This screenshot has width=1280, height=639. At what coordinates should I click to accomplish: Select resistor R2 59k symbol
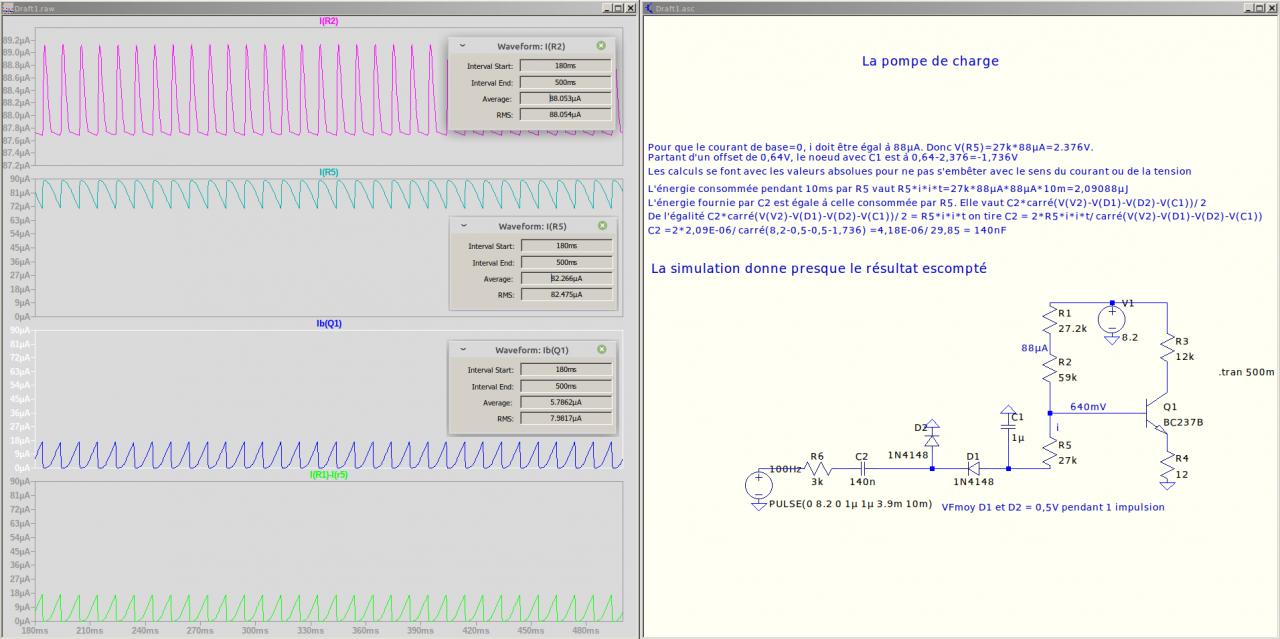(1049, 369)
